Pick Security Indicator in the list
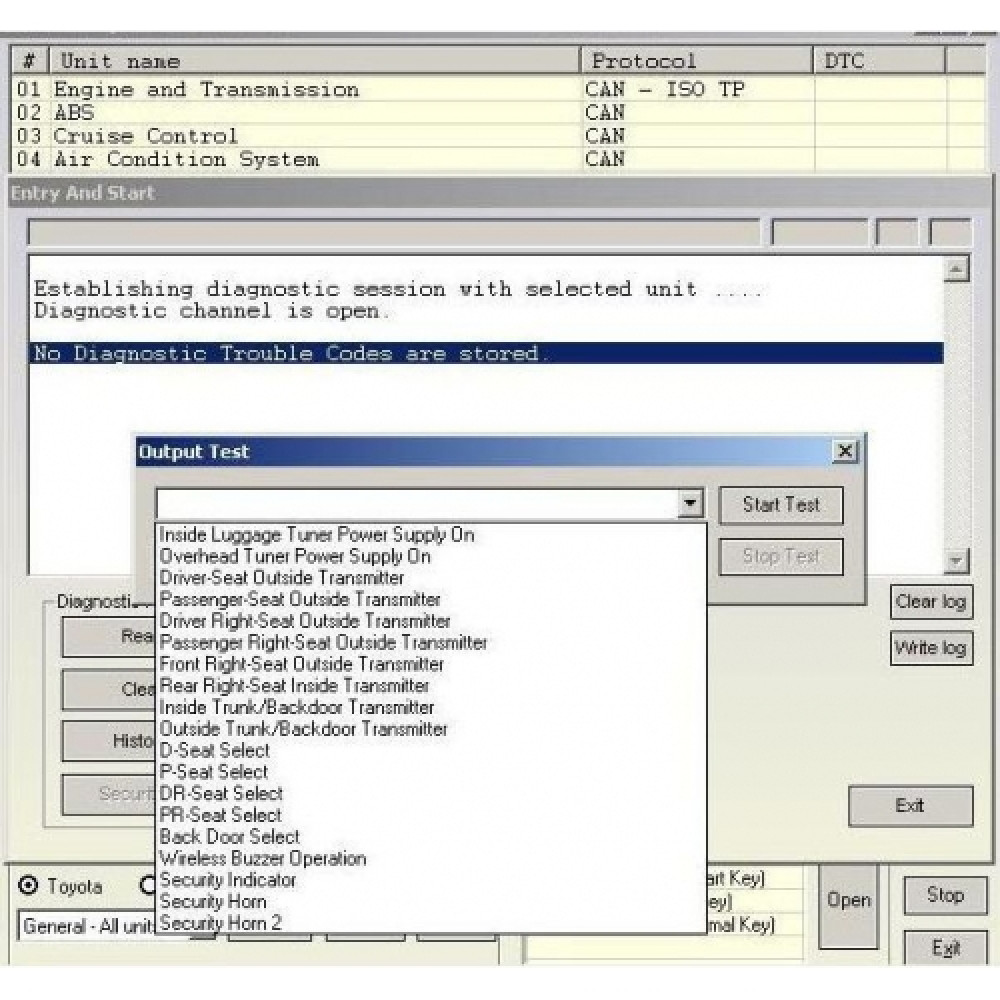The image size is (1000, 1000). (x=228, y=880)
